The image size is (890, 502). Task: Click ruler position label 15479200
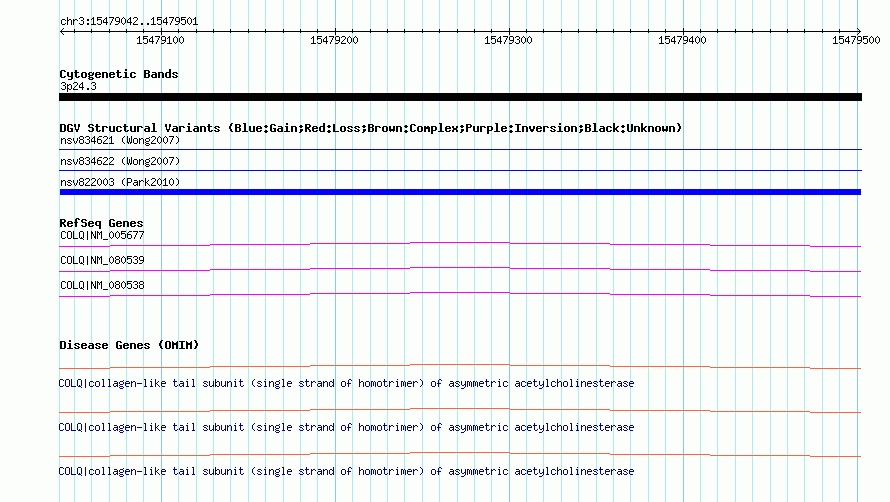pyautogui.click(x=334, y=40)
